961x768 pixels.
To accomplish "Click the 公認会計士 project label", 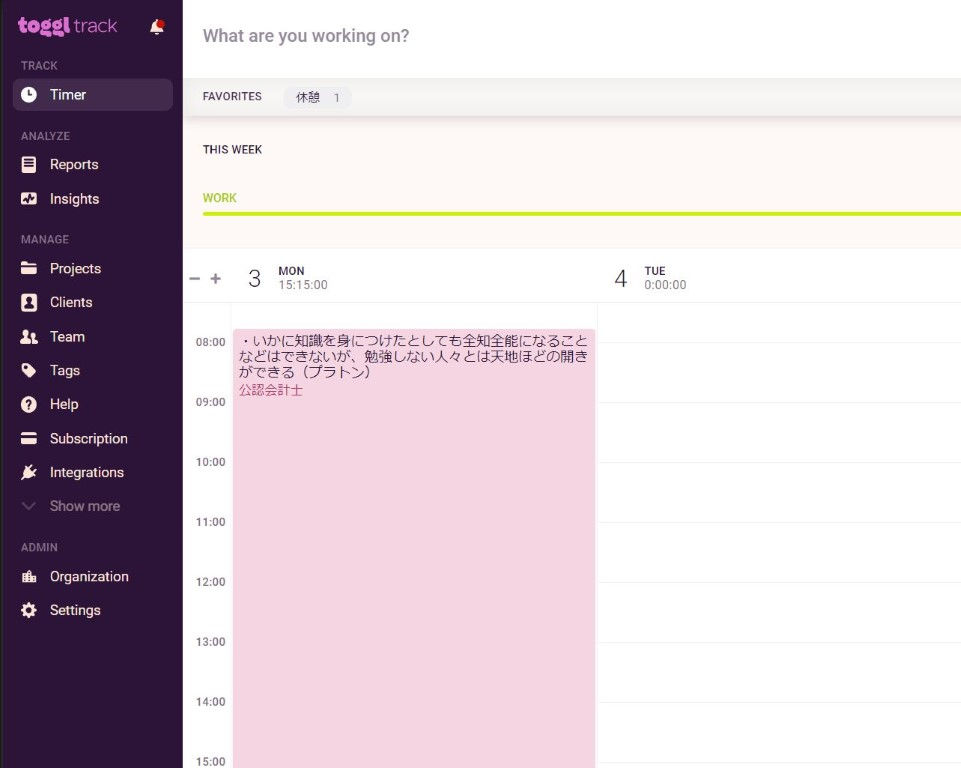I will (x=271, y=390).
